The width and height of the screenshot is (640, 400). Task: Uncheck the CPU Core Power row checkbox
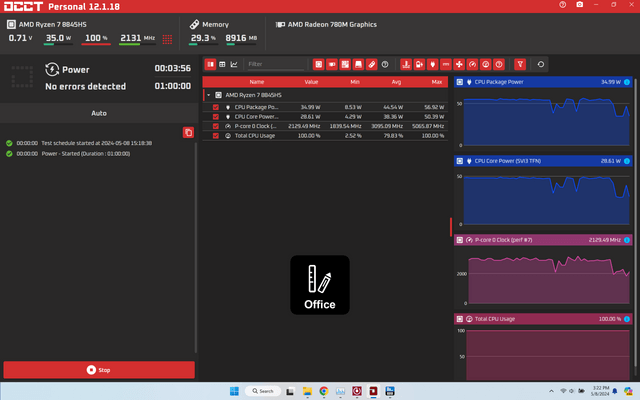click(216, 117)
